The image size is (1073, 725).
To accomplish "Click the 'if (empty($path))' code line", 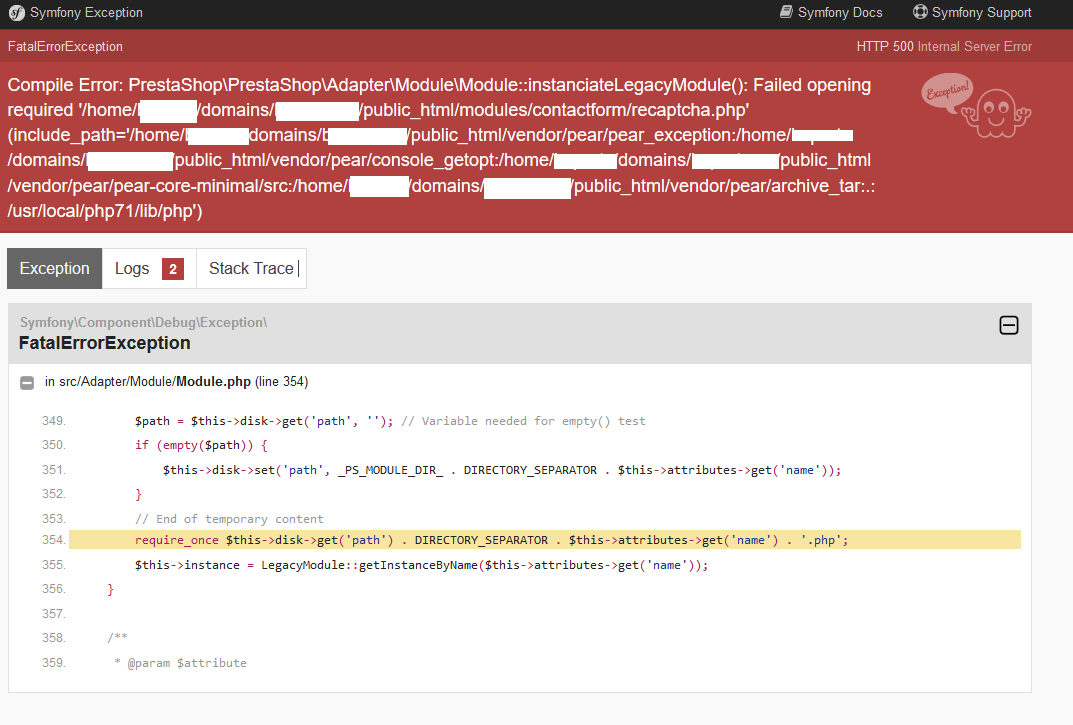I will (201, 446).
